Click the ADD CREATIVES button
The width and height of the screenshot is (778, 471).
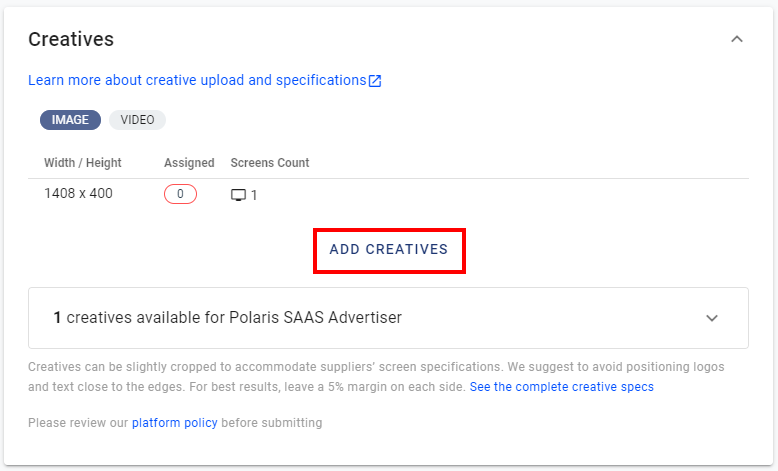pyautogui.click(x=389, y=250)
